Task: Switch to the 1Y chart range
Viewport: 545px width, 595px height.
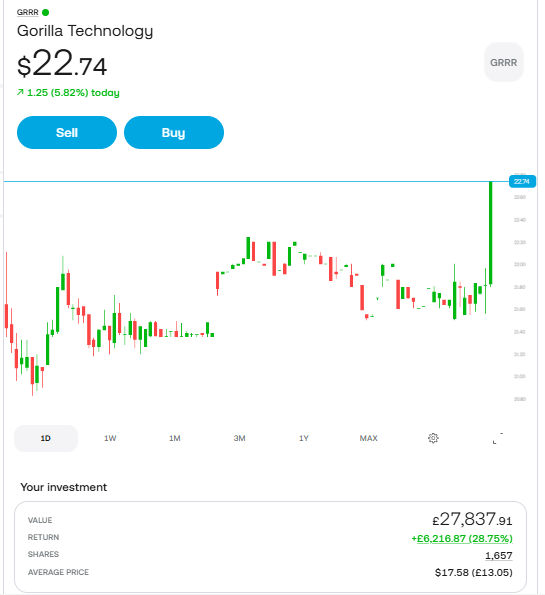Action: click(x=304, y=438)
